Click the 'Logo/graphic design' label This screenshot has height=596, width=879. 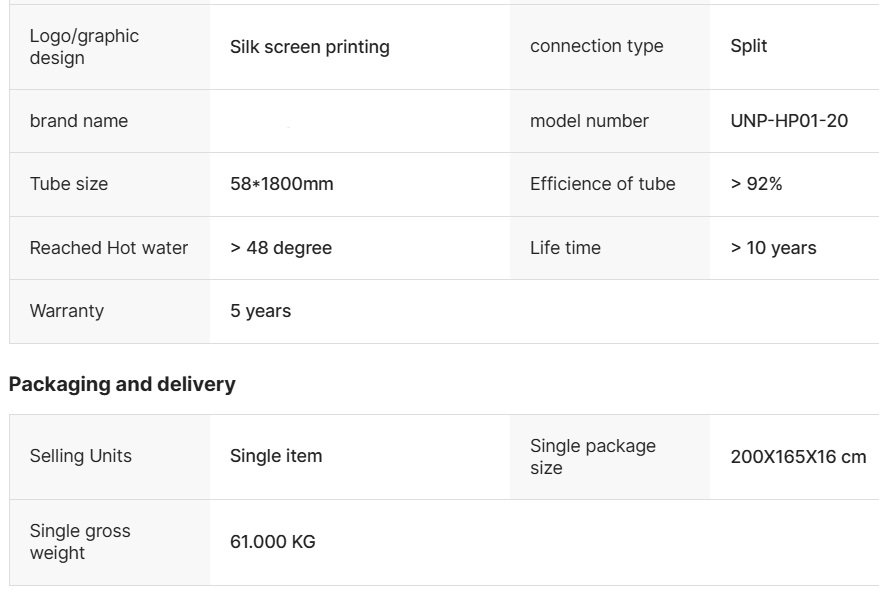point(84,47)
